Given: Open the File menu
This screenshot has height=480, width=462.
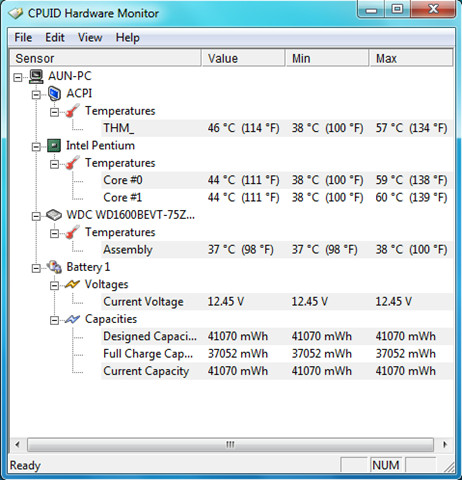Looking at the screenshot, I should pyautogui.click(x=23, y=37).
